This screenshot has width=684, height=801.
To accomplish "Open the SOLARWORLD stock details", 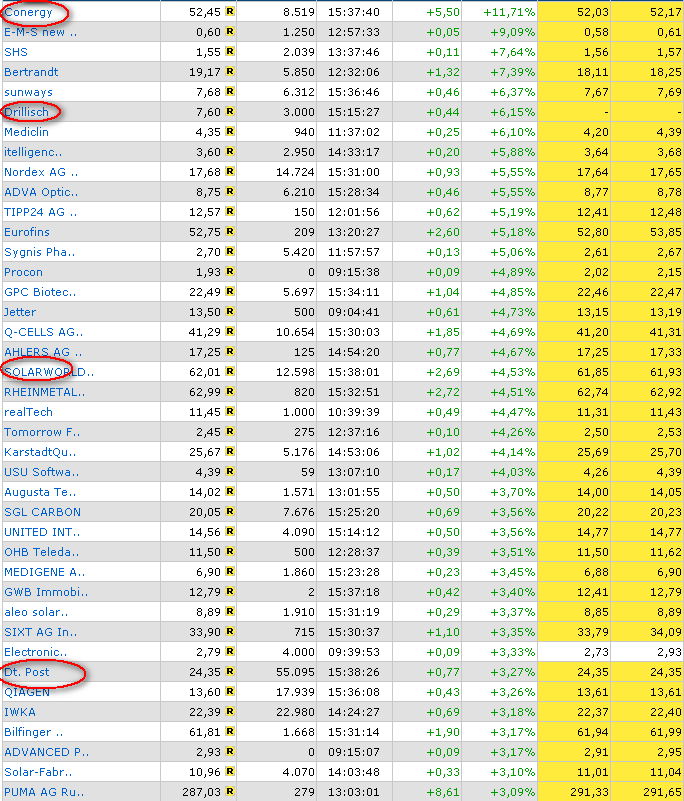I will 48,372.
